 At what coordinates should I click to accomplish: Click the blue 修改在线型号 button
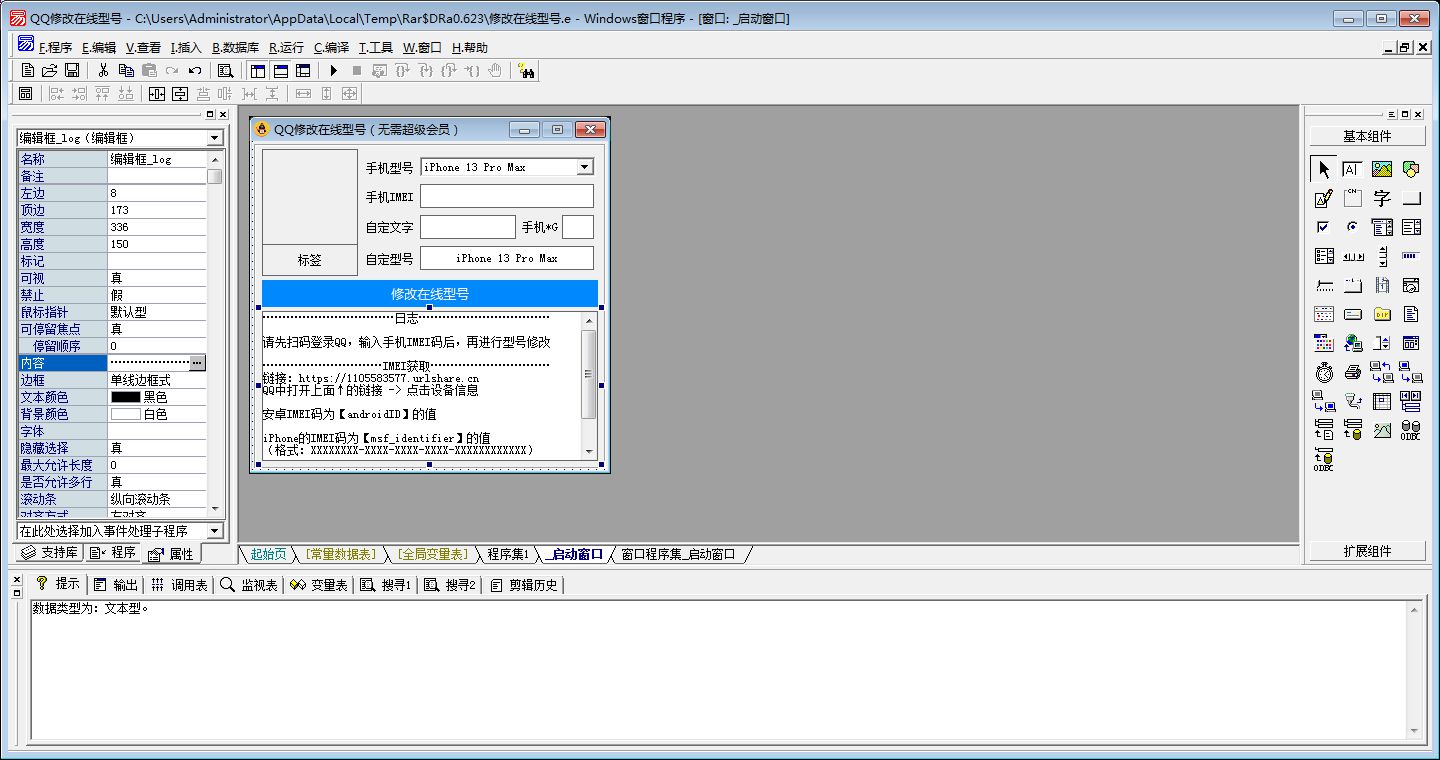(x=430, y=294)
